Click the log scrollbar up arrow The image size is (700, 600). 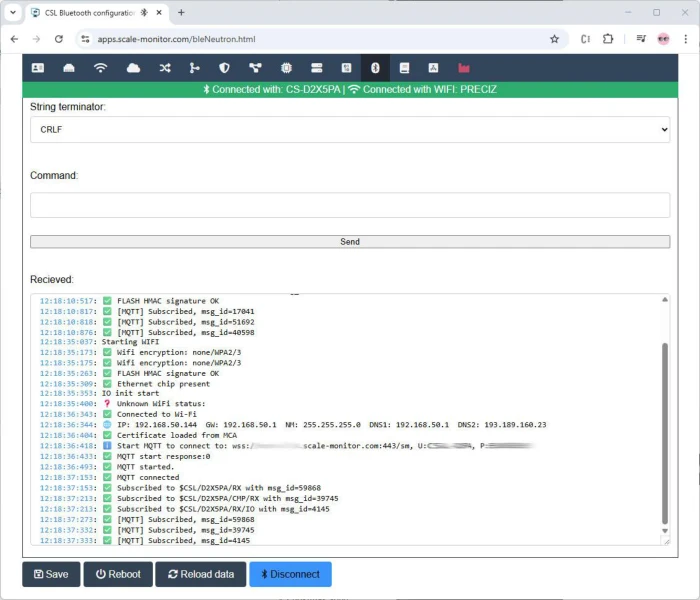(665, 299)
